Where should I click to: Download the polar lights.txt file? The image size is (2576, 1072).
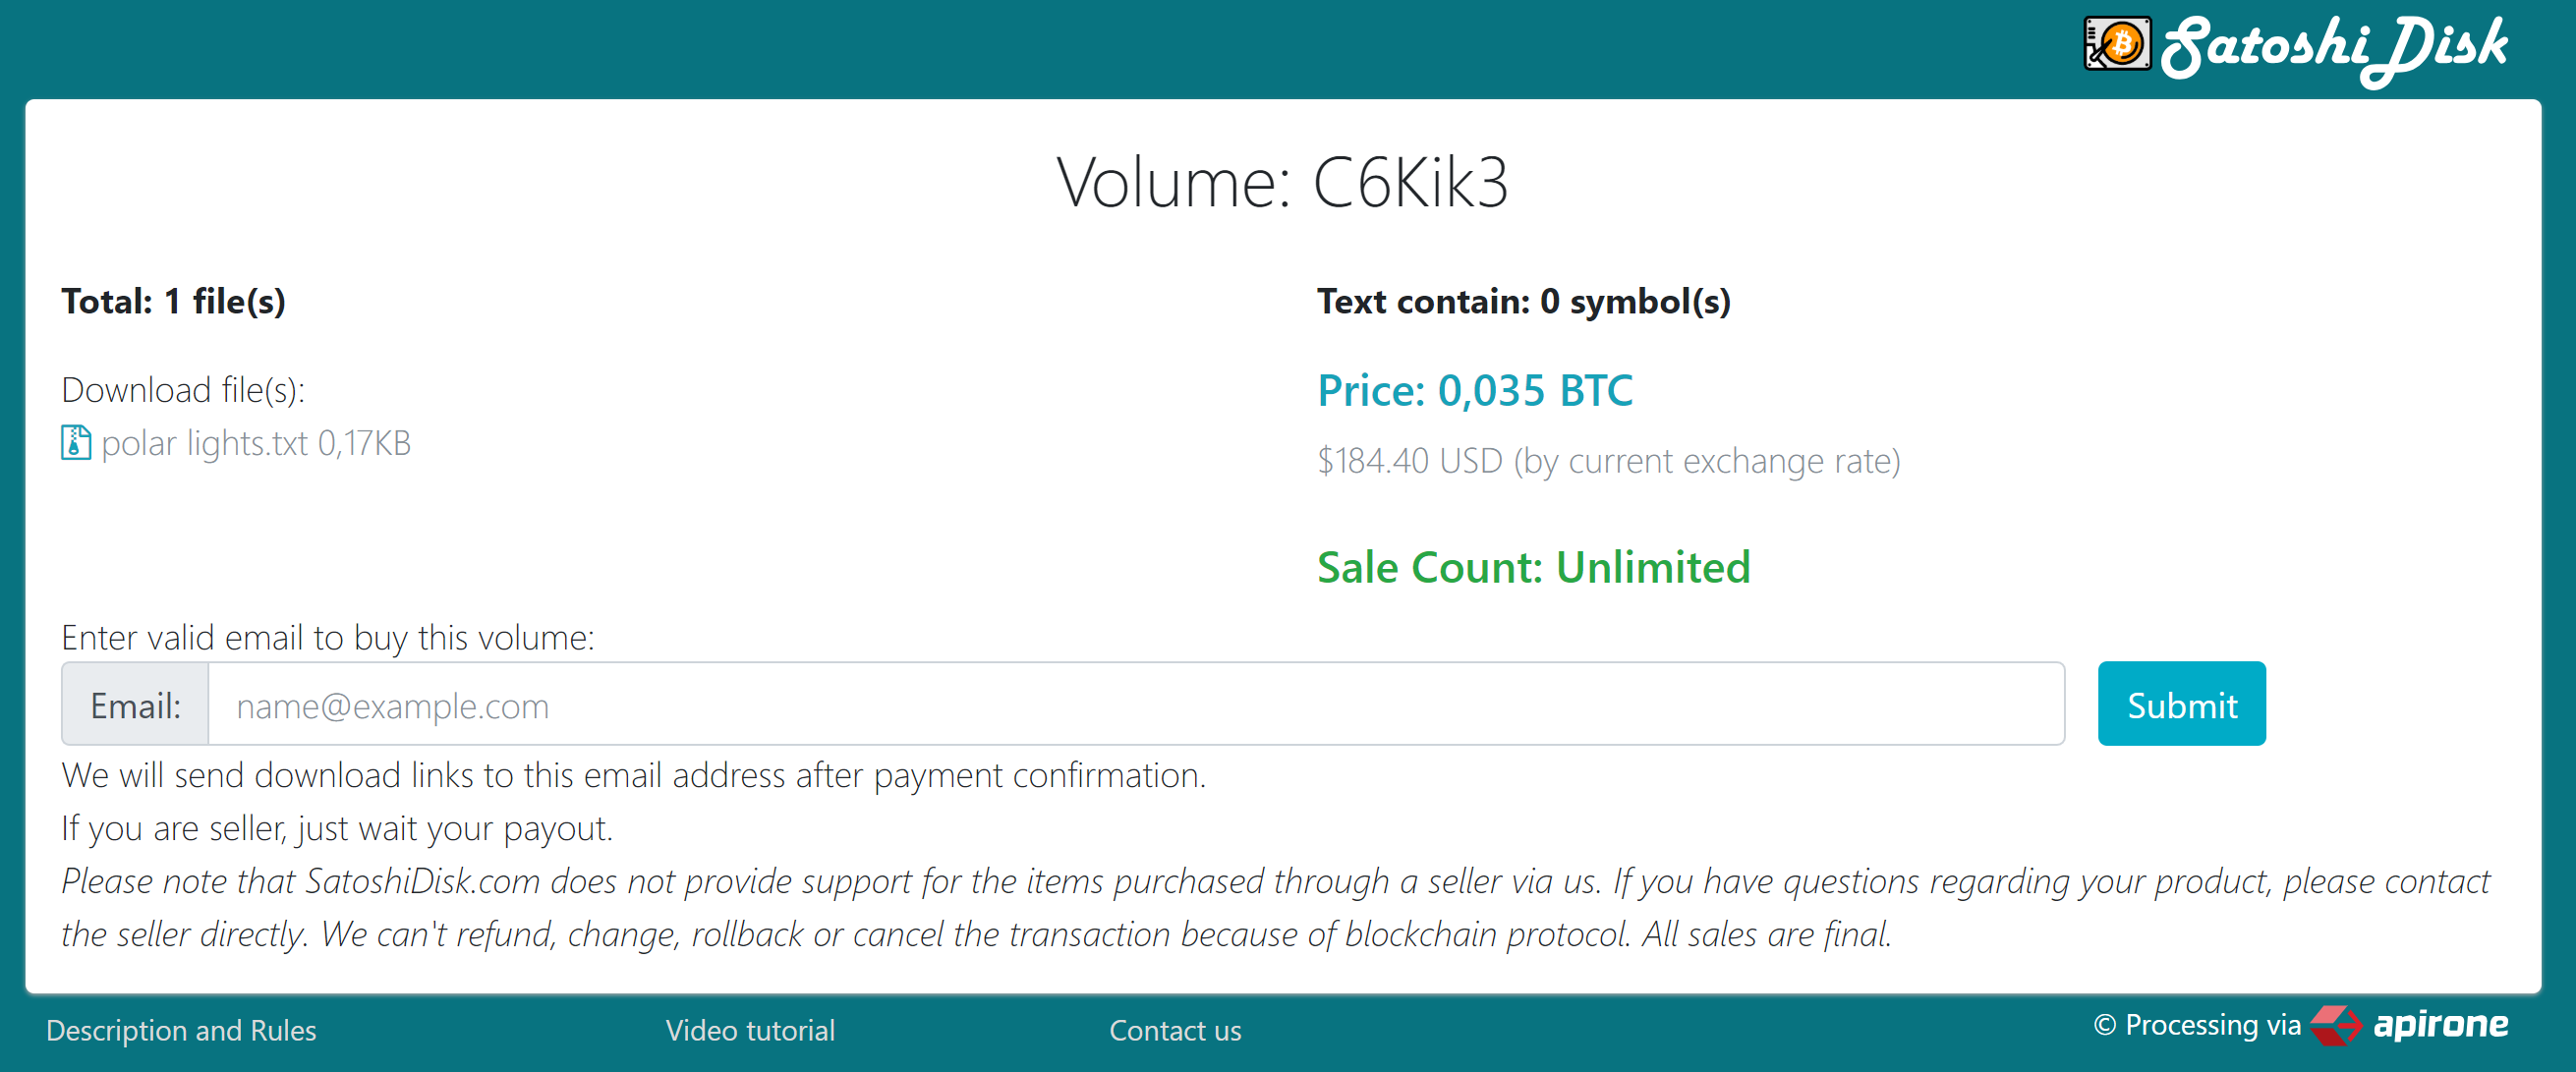(x=256, y=443)
